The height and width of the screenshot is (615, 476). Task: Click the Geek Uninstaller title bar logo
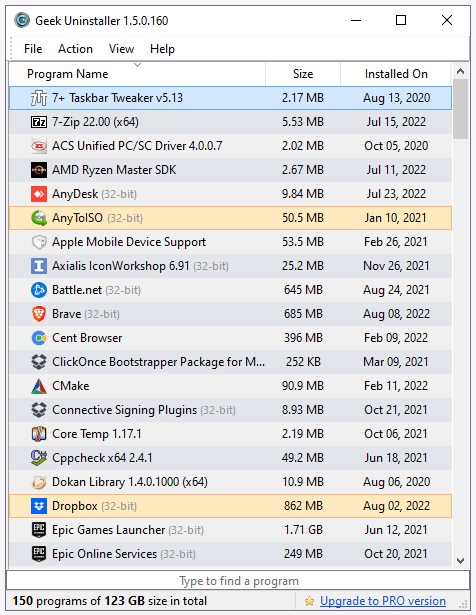pyautogui.click(x=22, y=20)
